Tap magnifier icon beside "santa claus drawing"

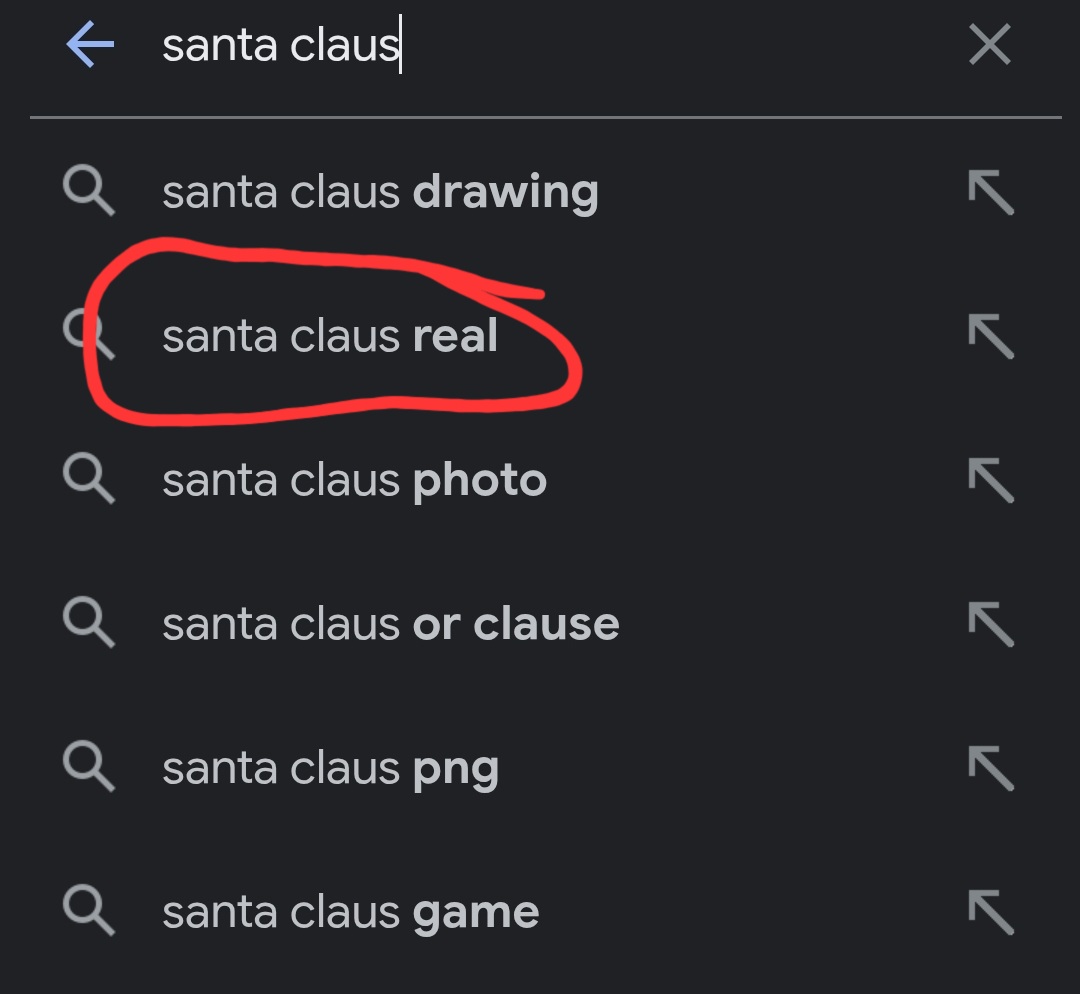(x=88, y=191)
